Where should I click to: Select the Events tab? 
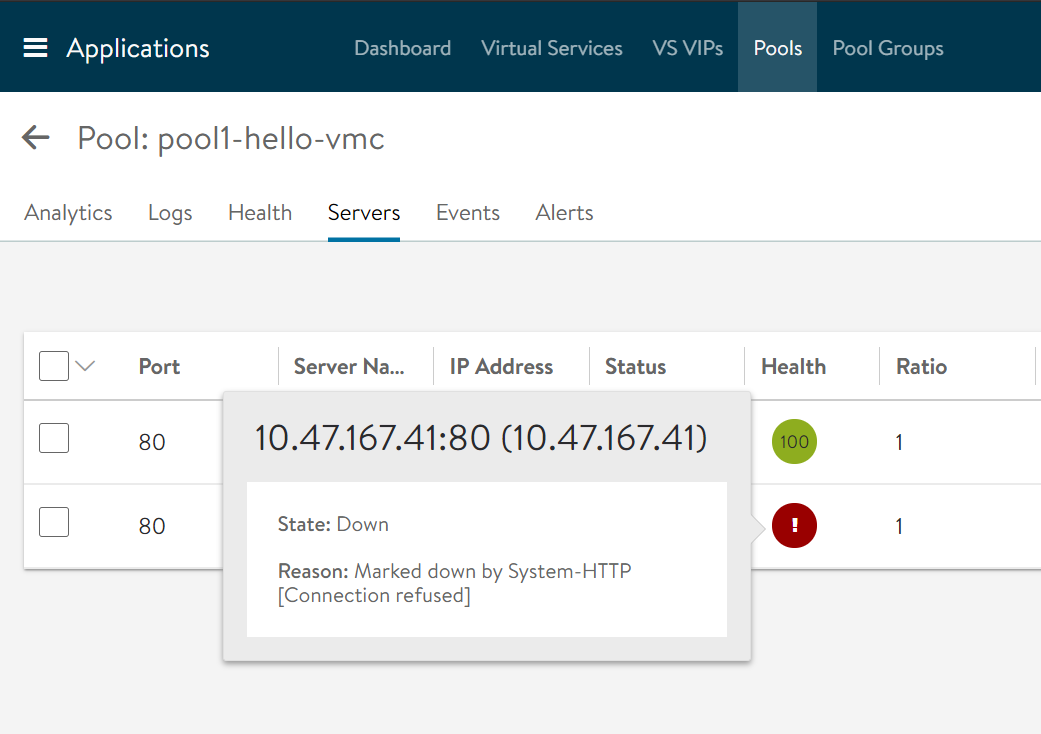pyautogui.click(x=468, y=213)
